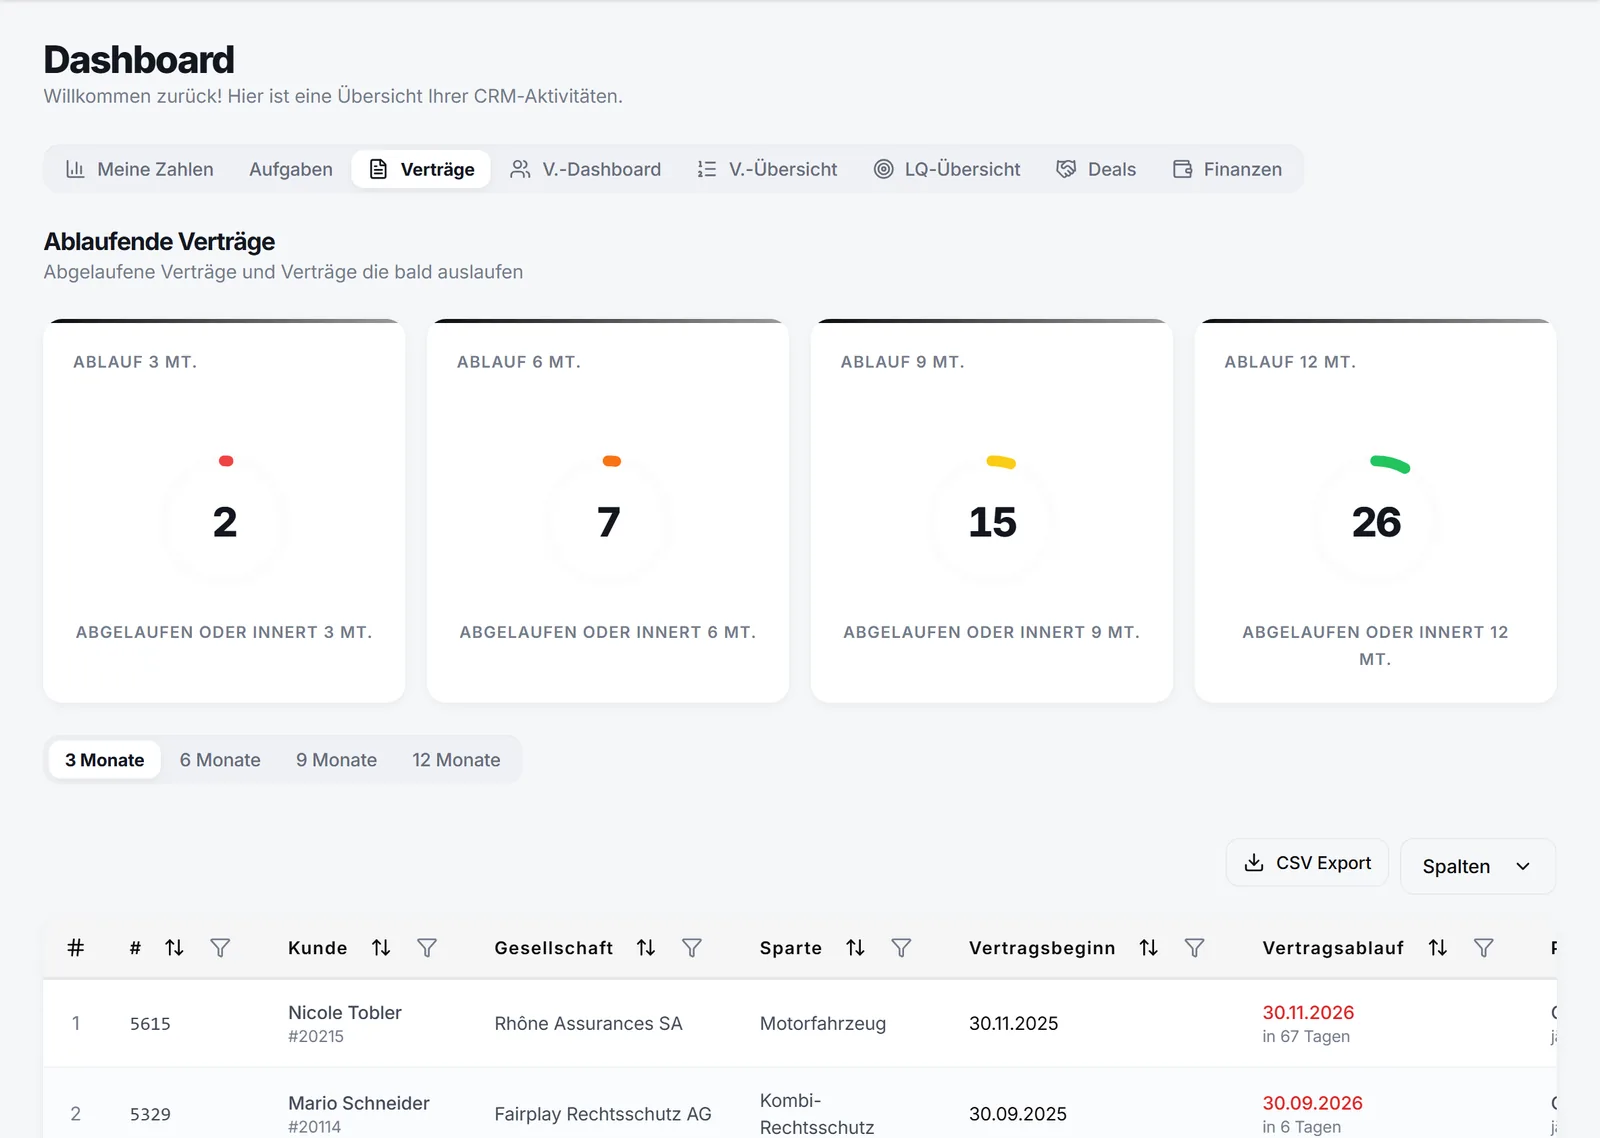
Task: Choose the 12 Monate filter
Action: click(x=456, y=760)
